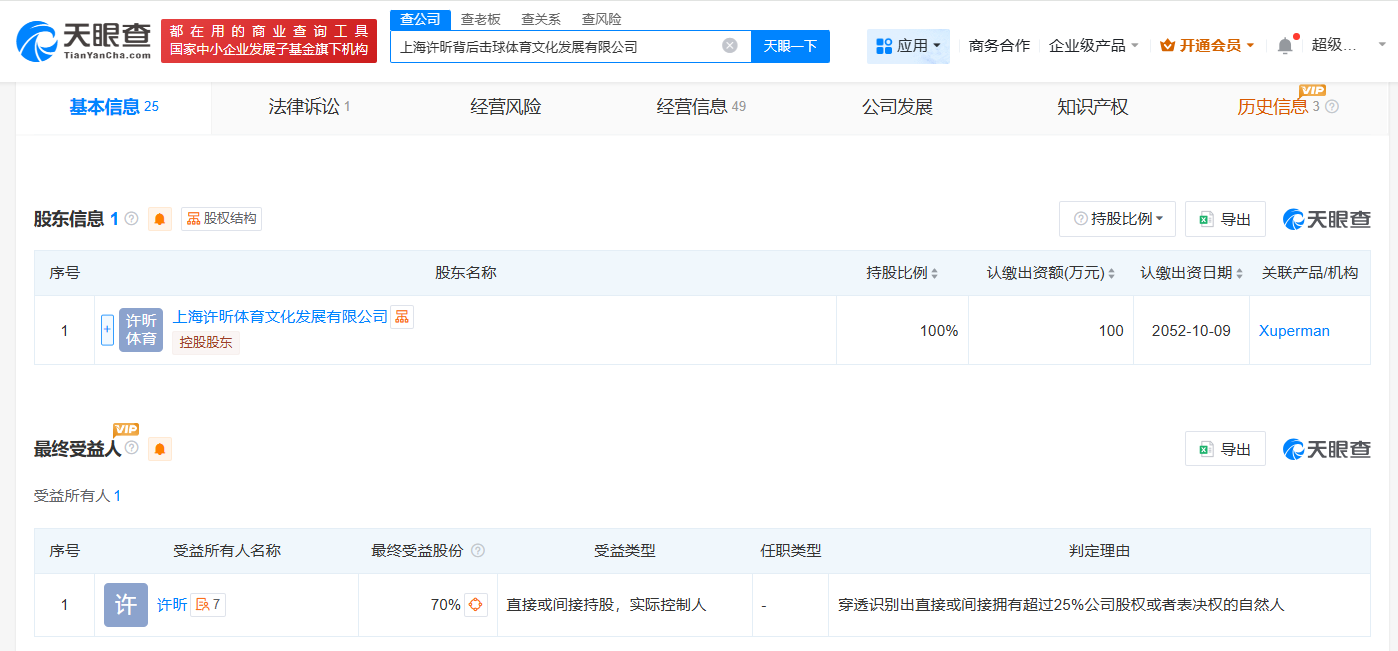Open the 应用 dropdown
The width and height of the screenshot is (1398, 651).
[x=907, y=45]
